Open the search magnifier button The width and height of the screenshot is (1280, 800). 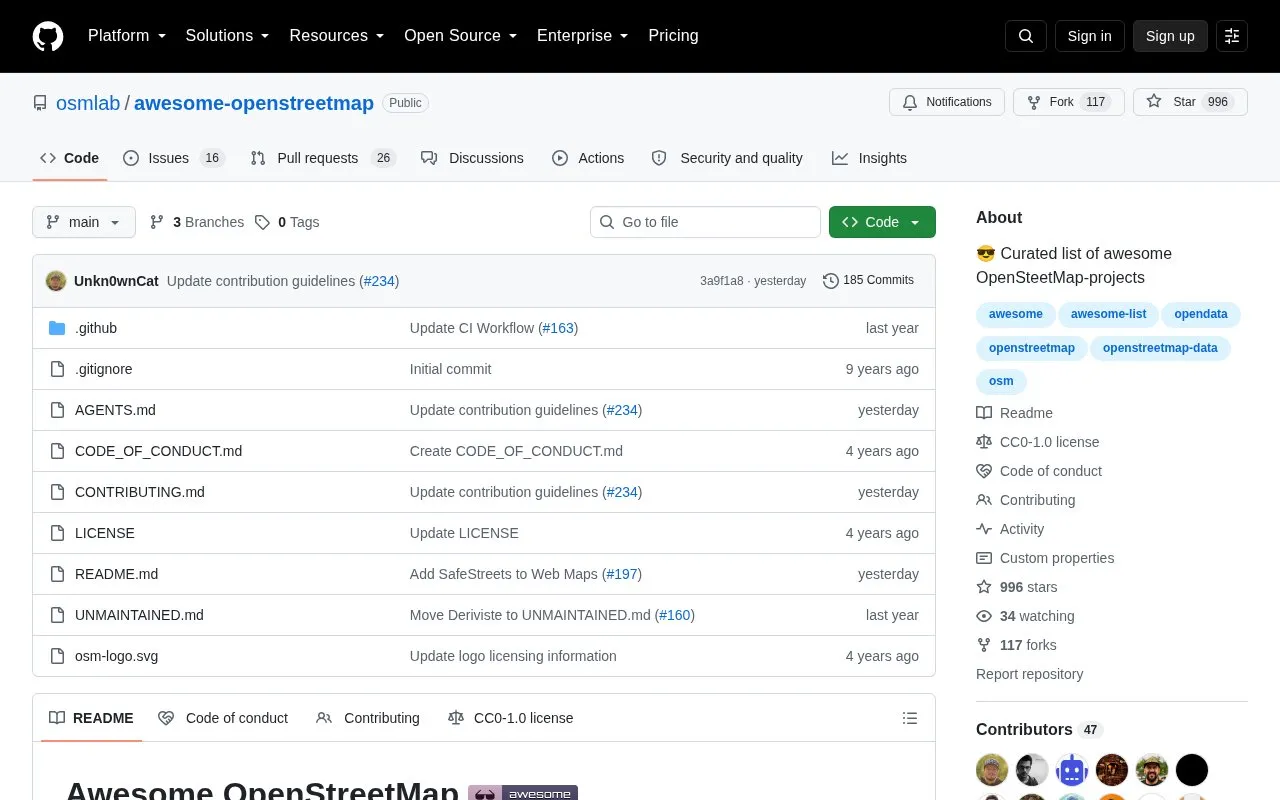[x=1026, y=36]
